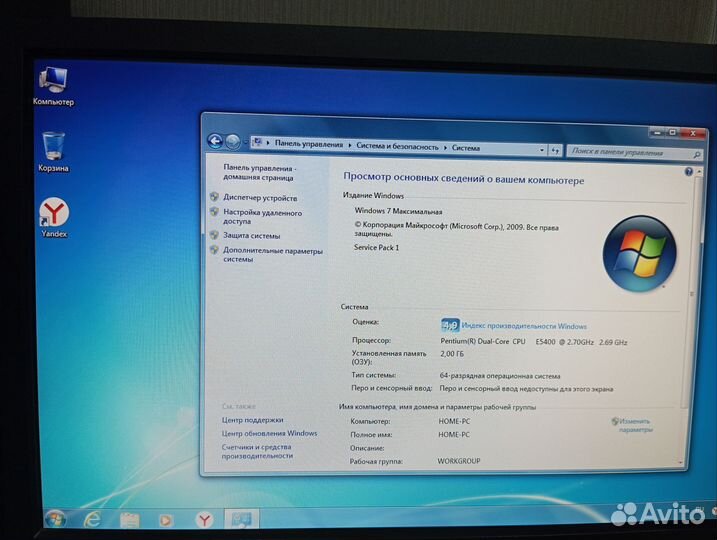Open Windows Explorer folder in taskbar
717x540 pixels.
[x=130, y=520]
